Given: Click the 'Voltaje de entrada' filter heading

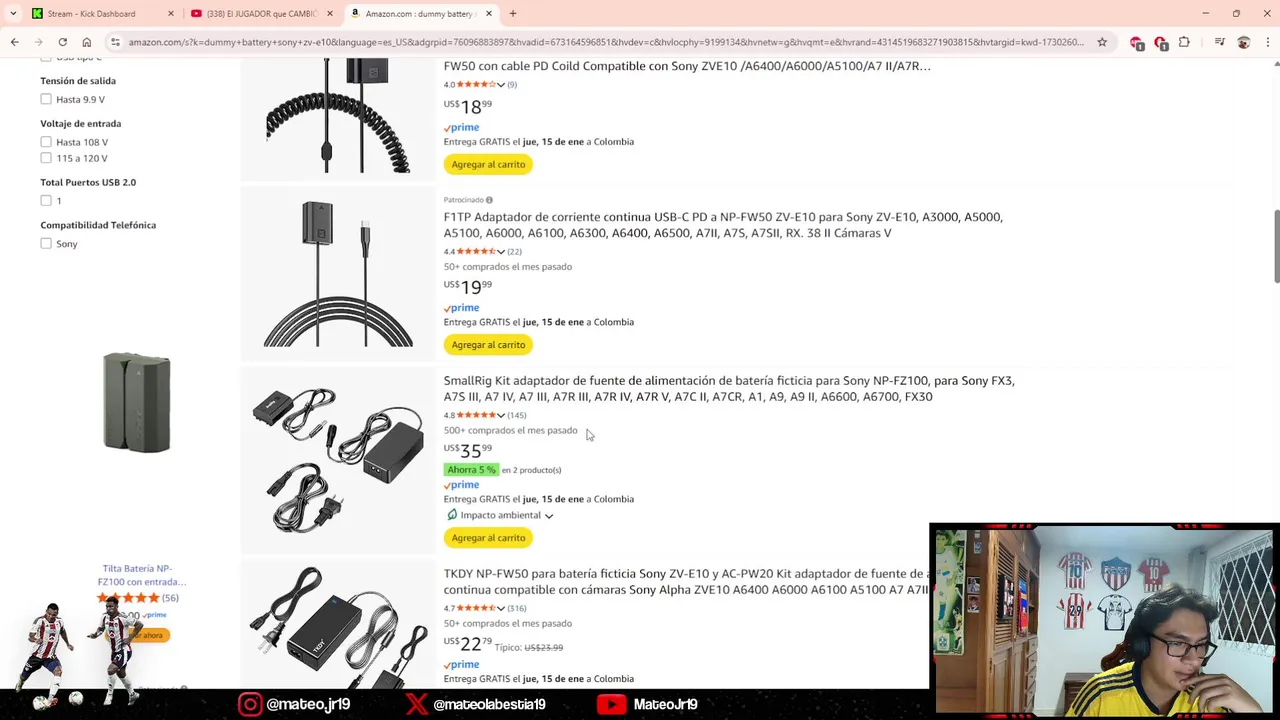Looking at the screenshot, I should 81,124.
